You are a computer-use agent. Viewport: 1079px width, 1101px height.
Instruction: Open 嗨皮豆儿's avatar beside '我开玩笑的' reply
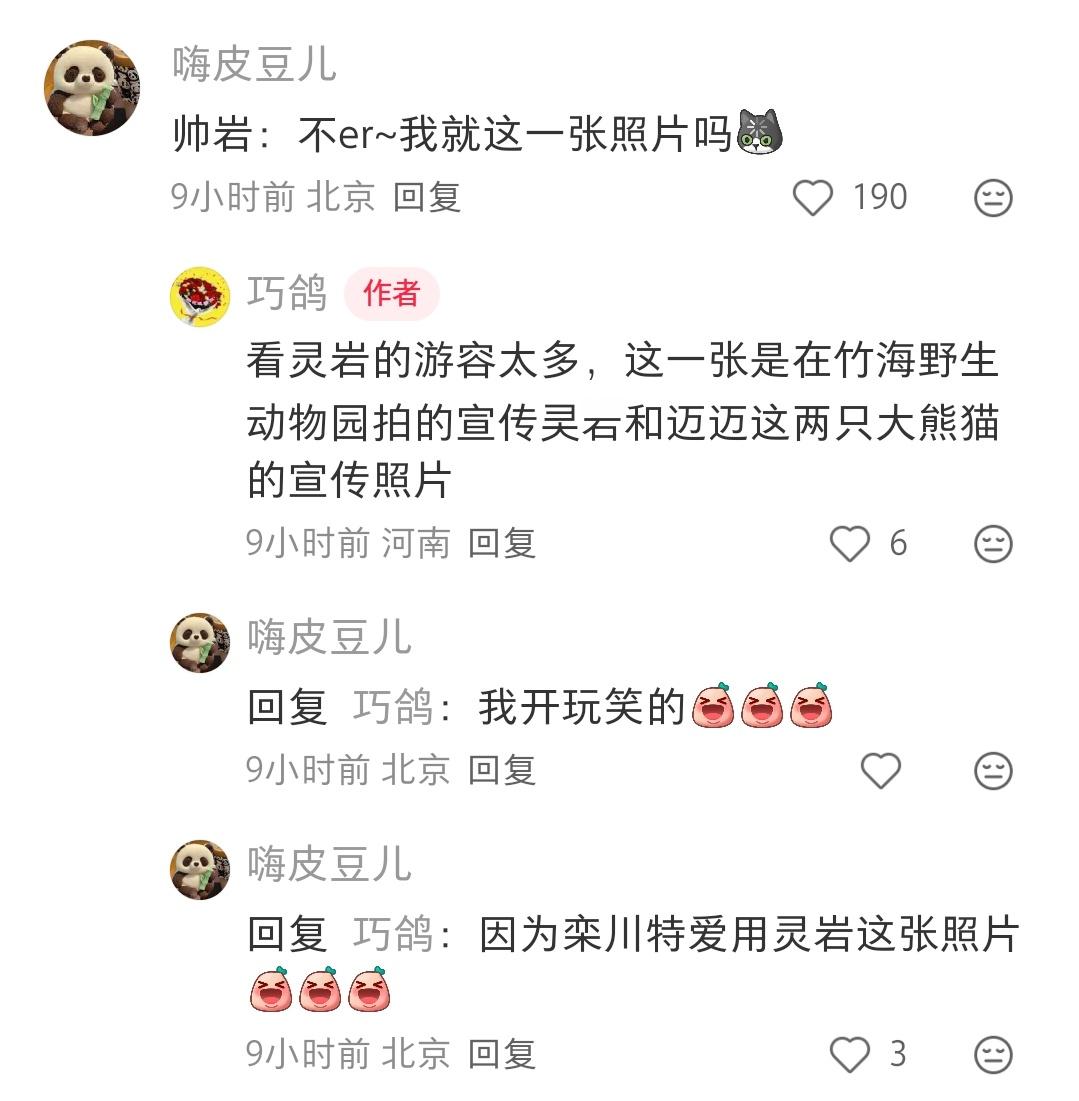click(x=200, y=642)
